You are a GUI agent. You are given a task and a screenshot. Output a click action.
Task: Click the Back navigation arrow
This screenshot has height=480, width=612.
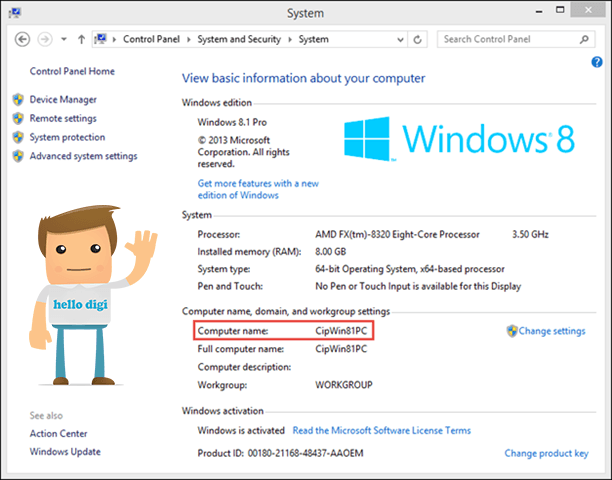point(22,39)
